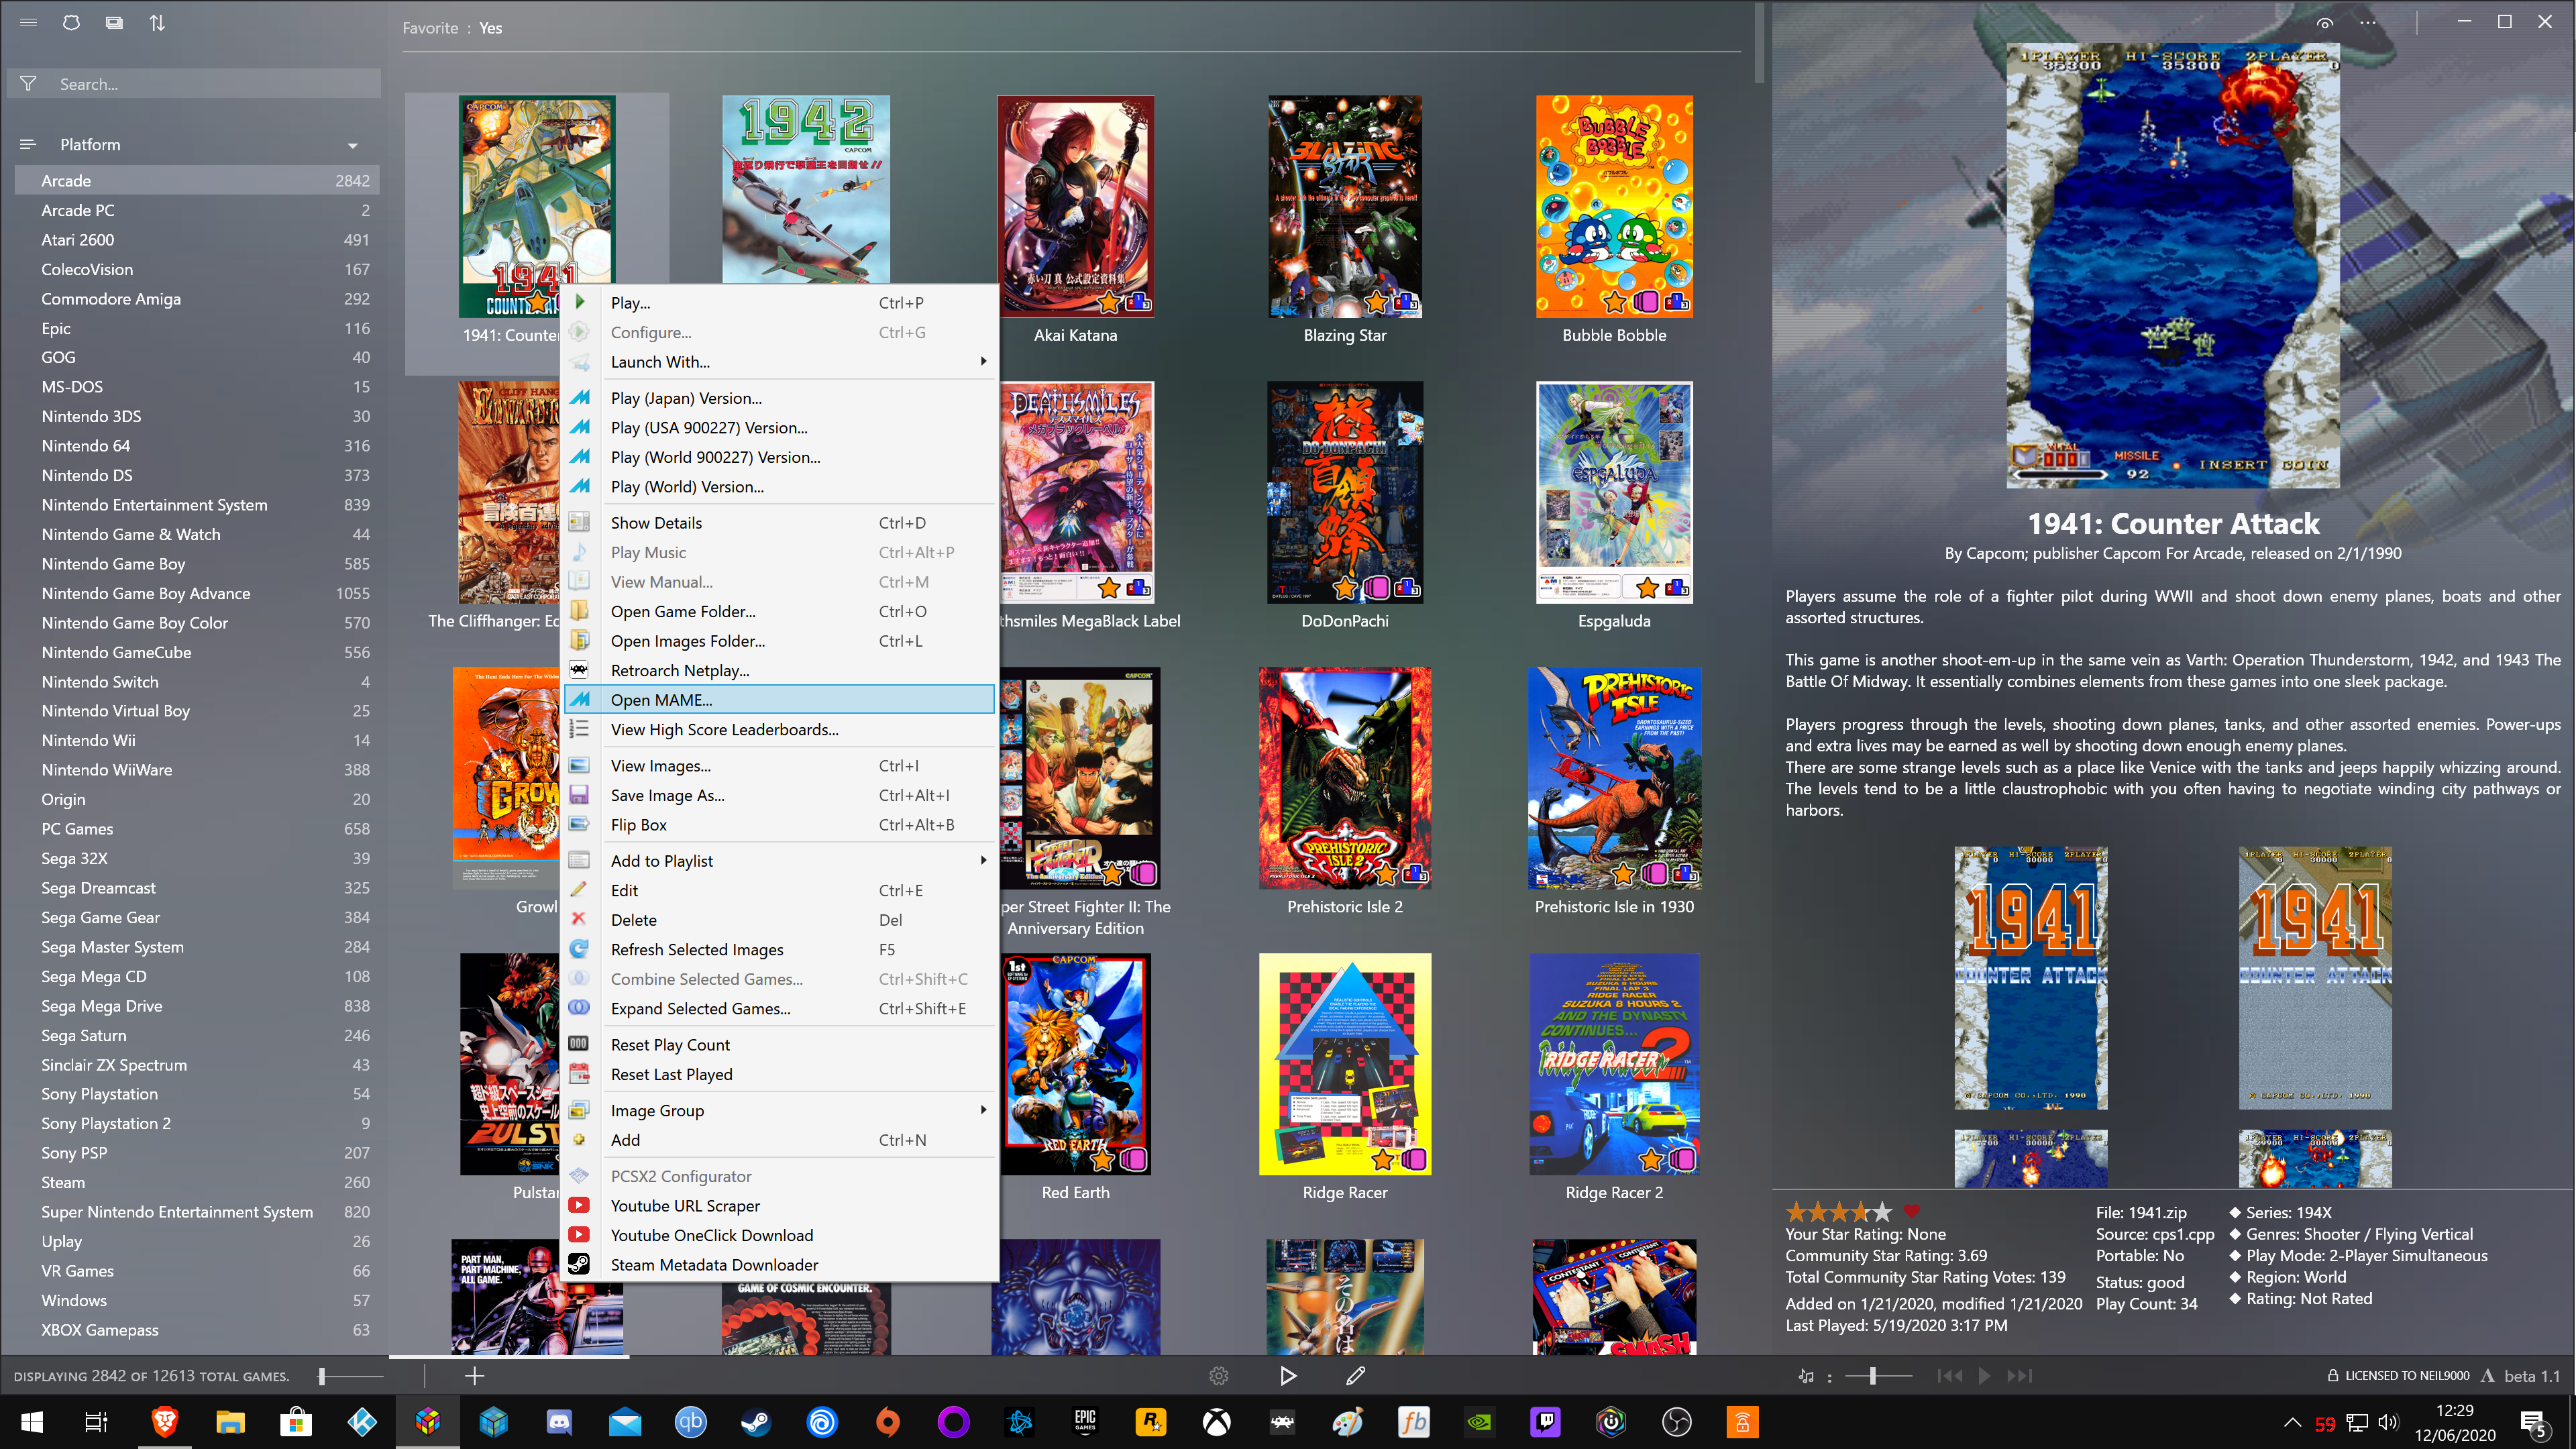
Task: Expand the Launch With submenu arrow
Action: click(x=983, y=361)
